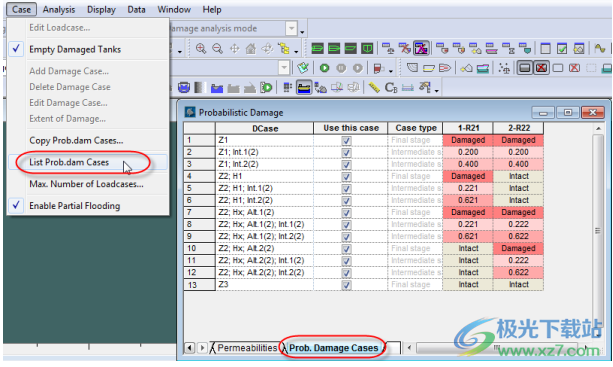
Task: Click the Zoom In magnifier icon
Action: (201, 48)
